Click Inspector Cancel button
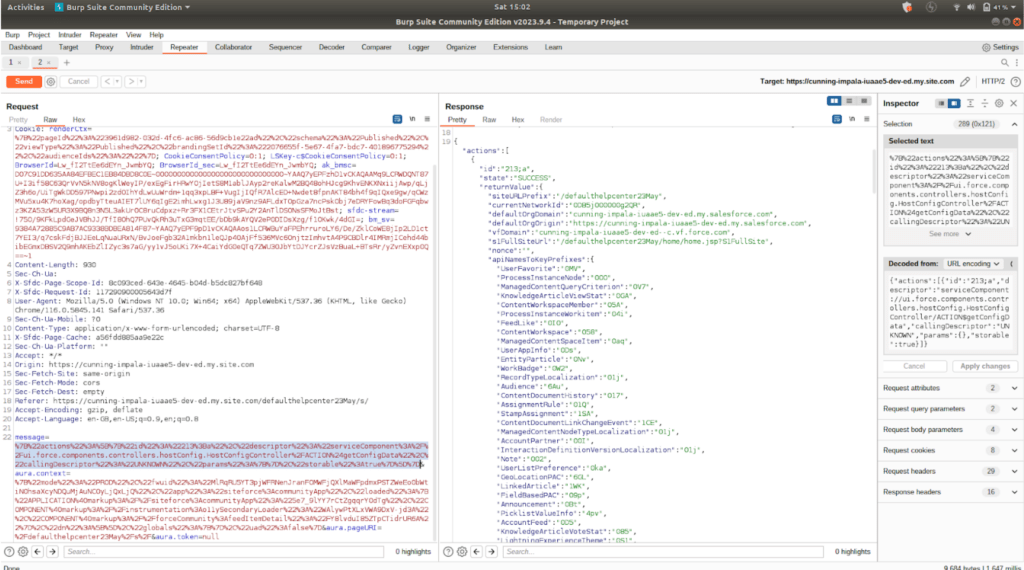Screen dimensions: 1024x570 pyautogui.click(x=914, y=366)
